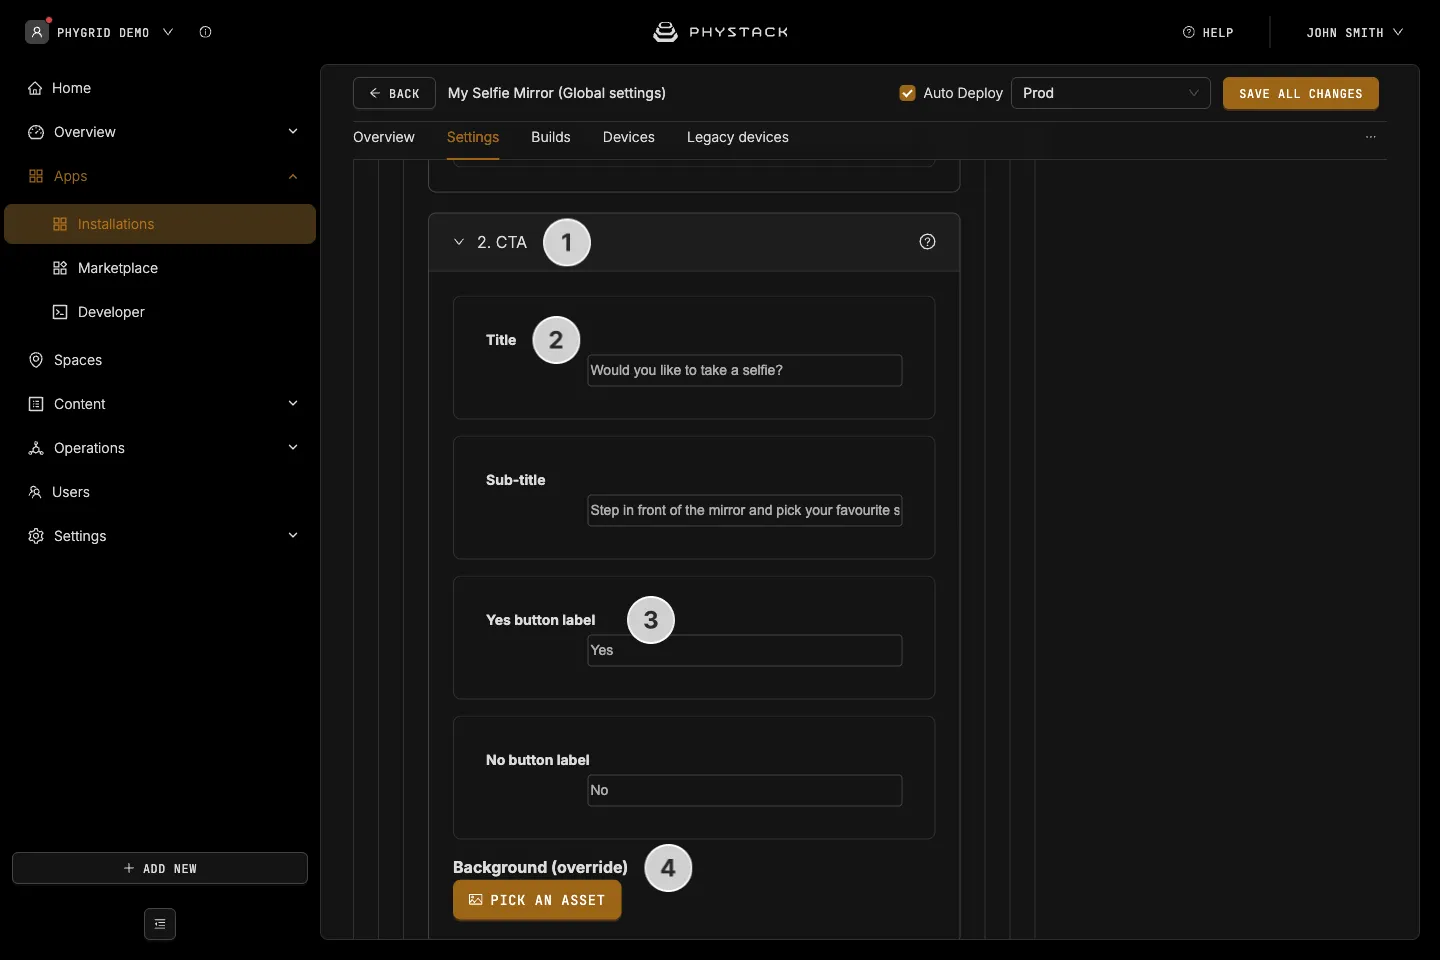Open the Help link

pos(1208,32)
